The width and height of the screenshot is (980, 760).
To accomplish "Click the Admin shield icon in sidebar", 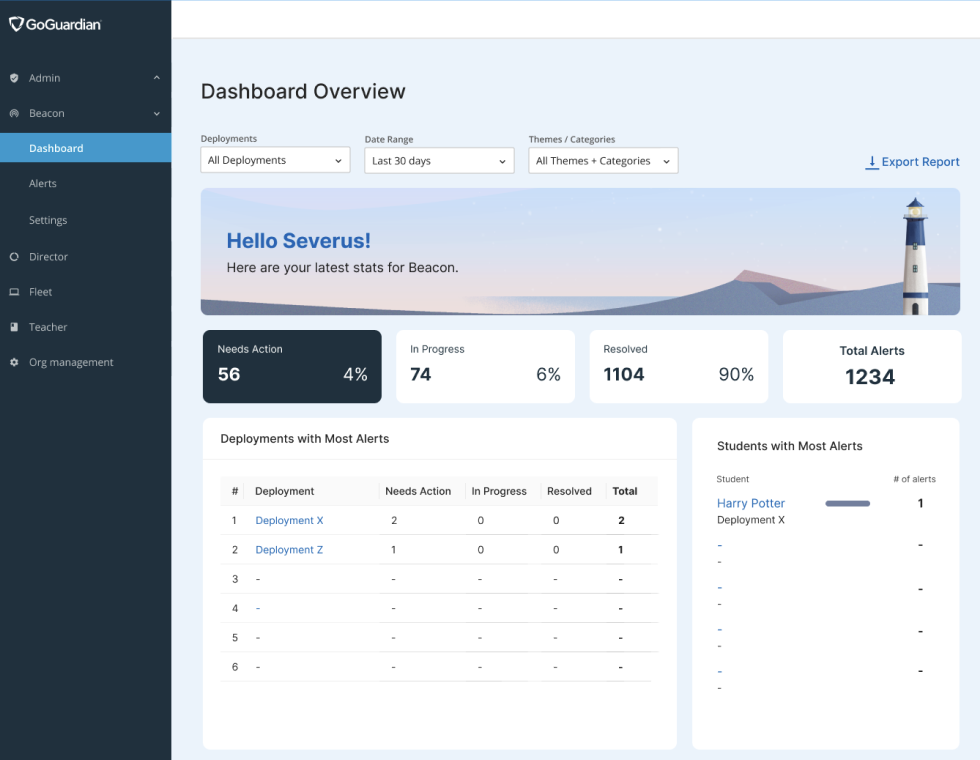I will pyautogui.click(x=14, y=78).
